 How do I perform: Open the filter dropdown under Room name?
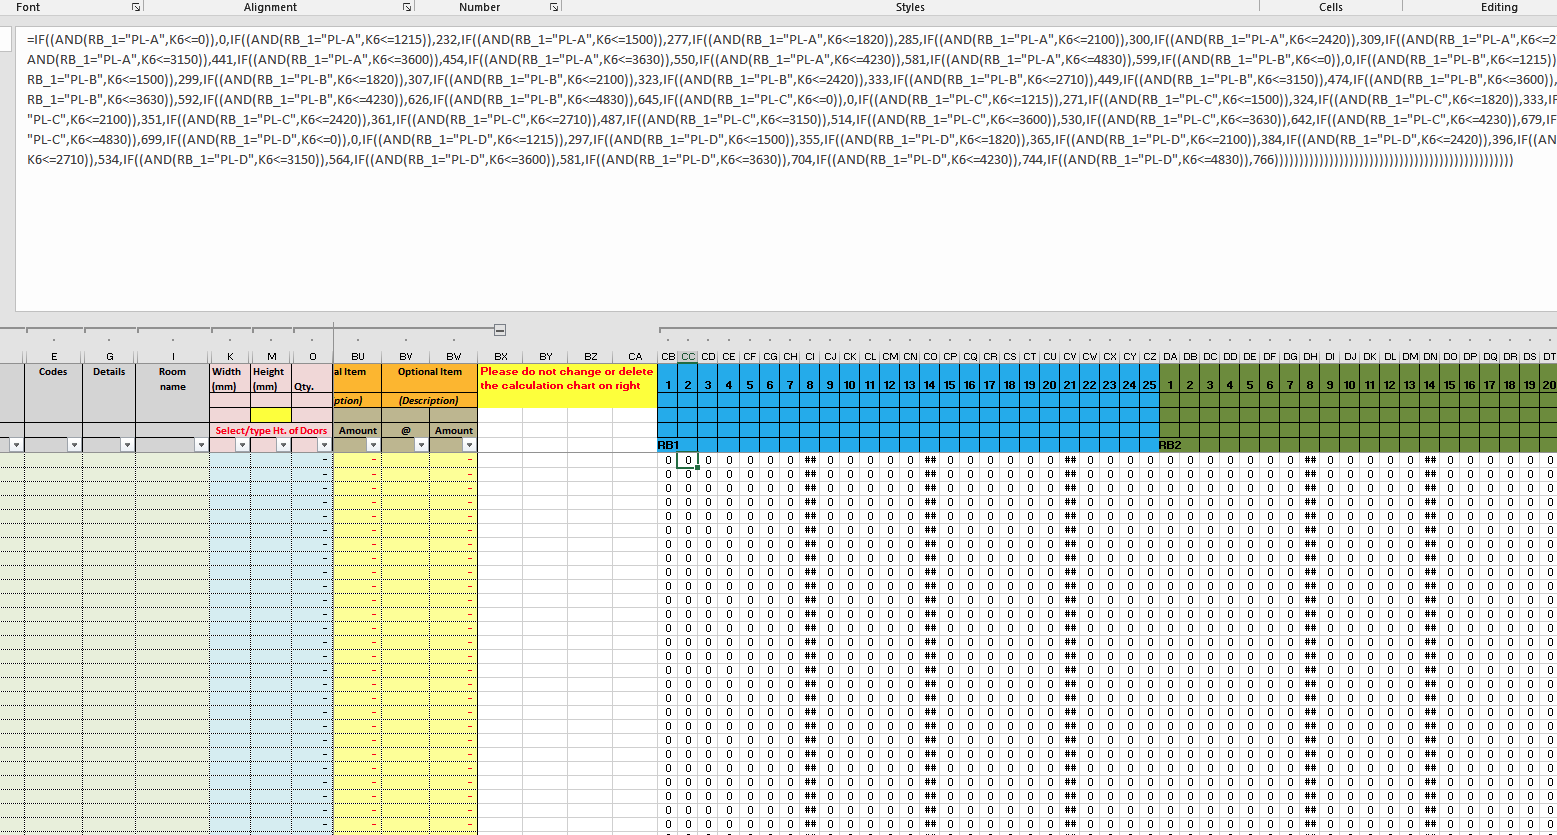tap(201, 445)
